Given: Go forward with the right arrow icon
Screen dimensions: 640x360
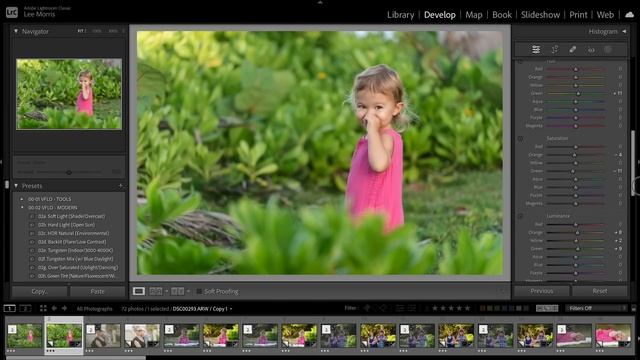Looking at the screenshot, I should coord(64,308).
